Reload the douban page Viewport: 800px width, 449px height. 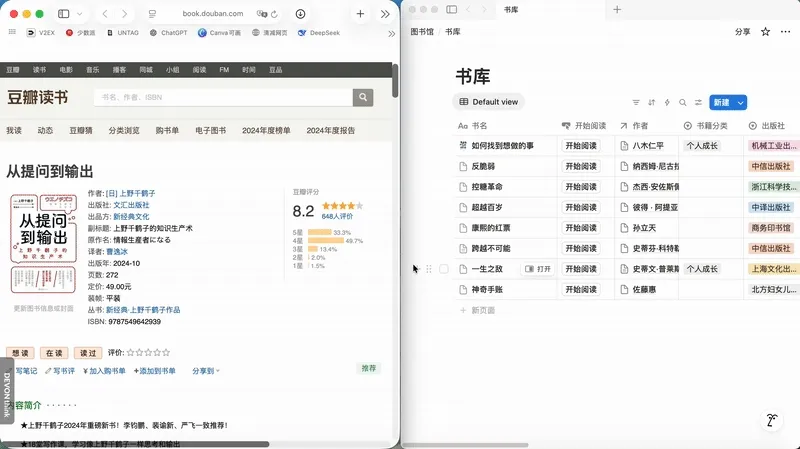pos(274,14)
